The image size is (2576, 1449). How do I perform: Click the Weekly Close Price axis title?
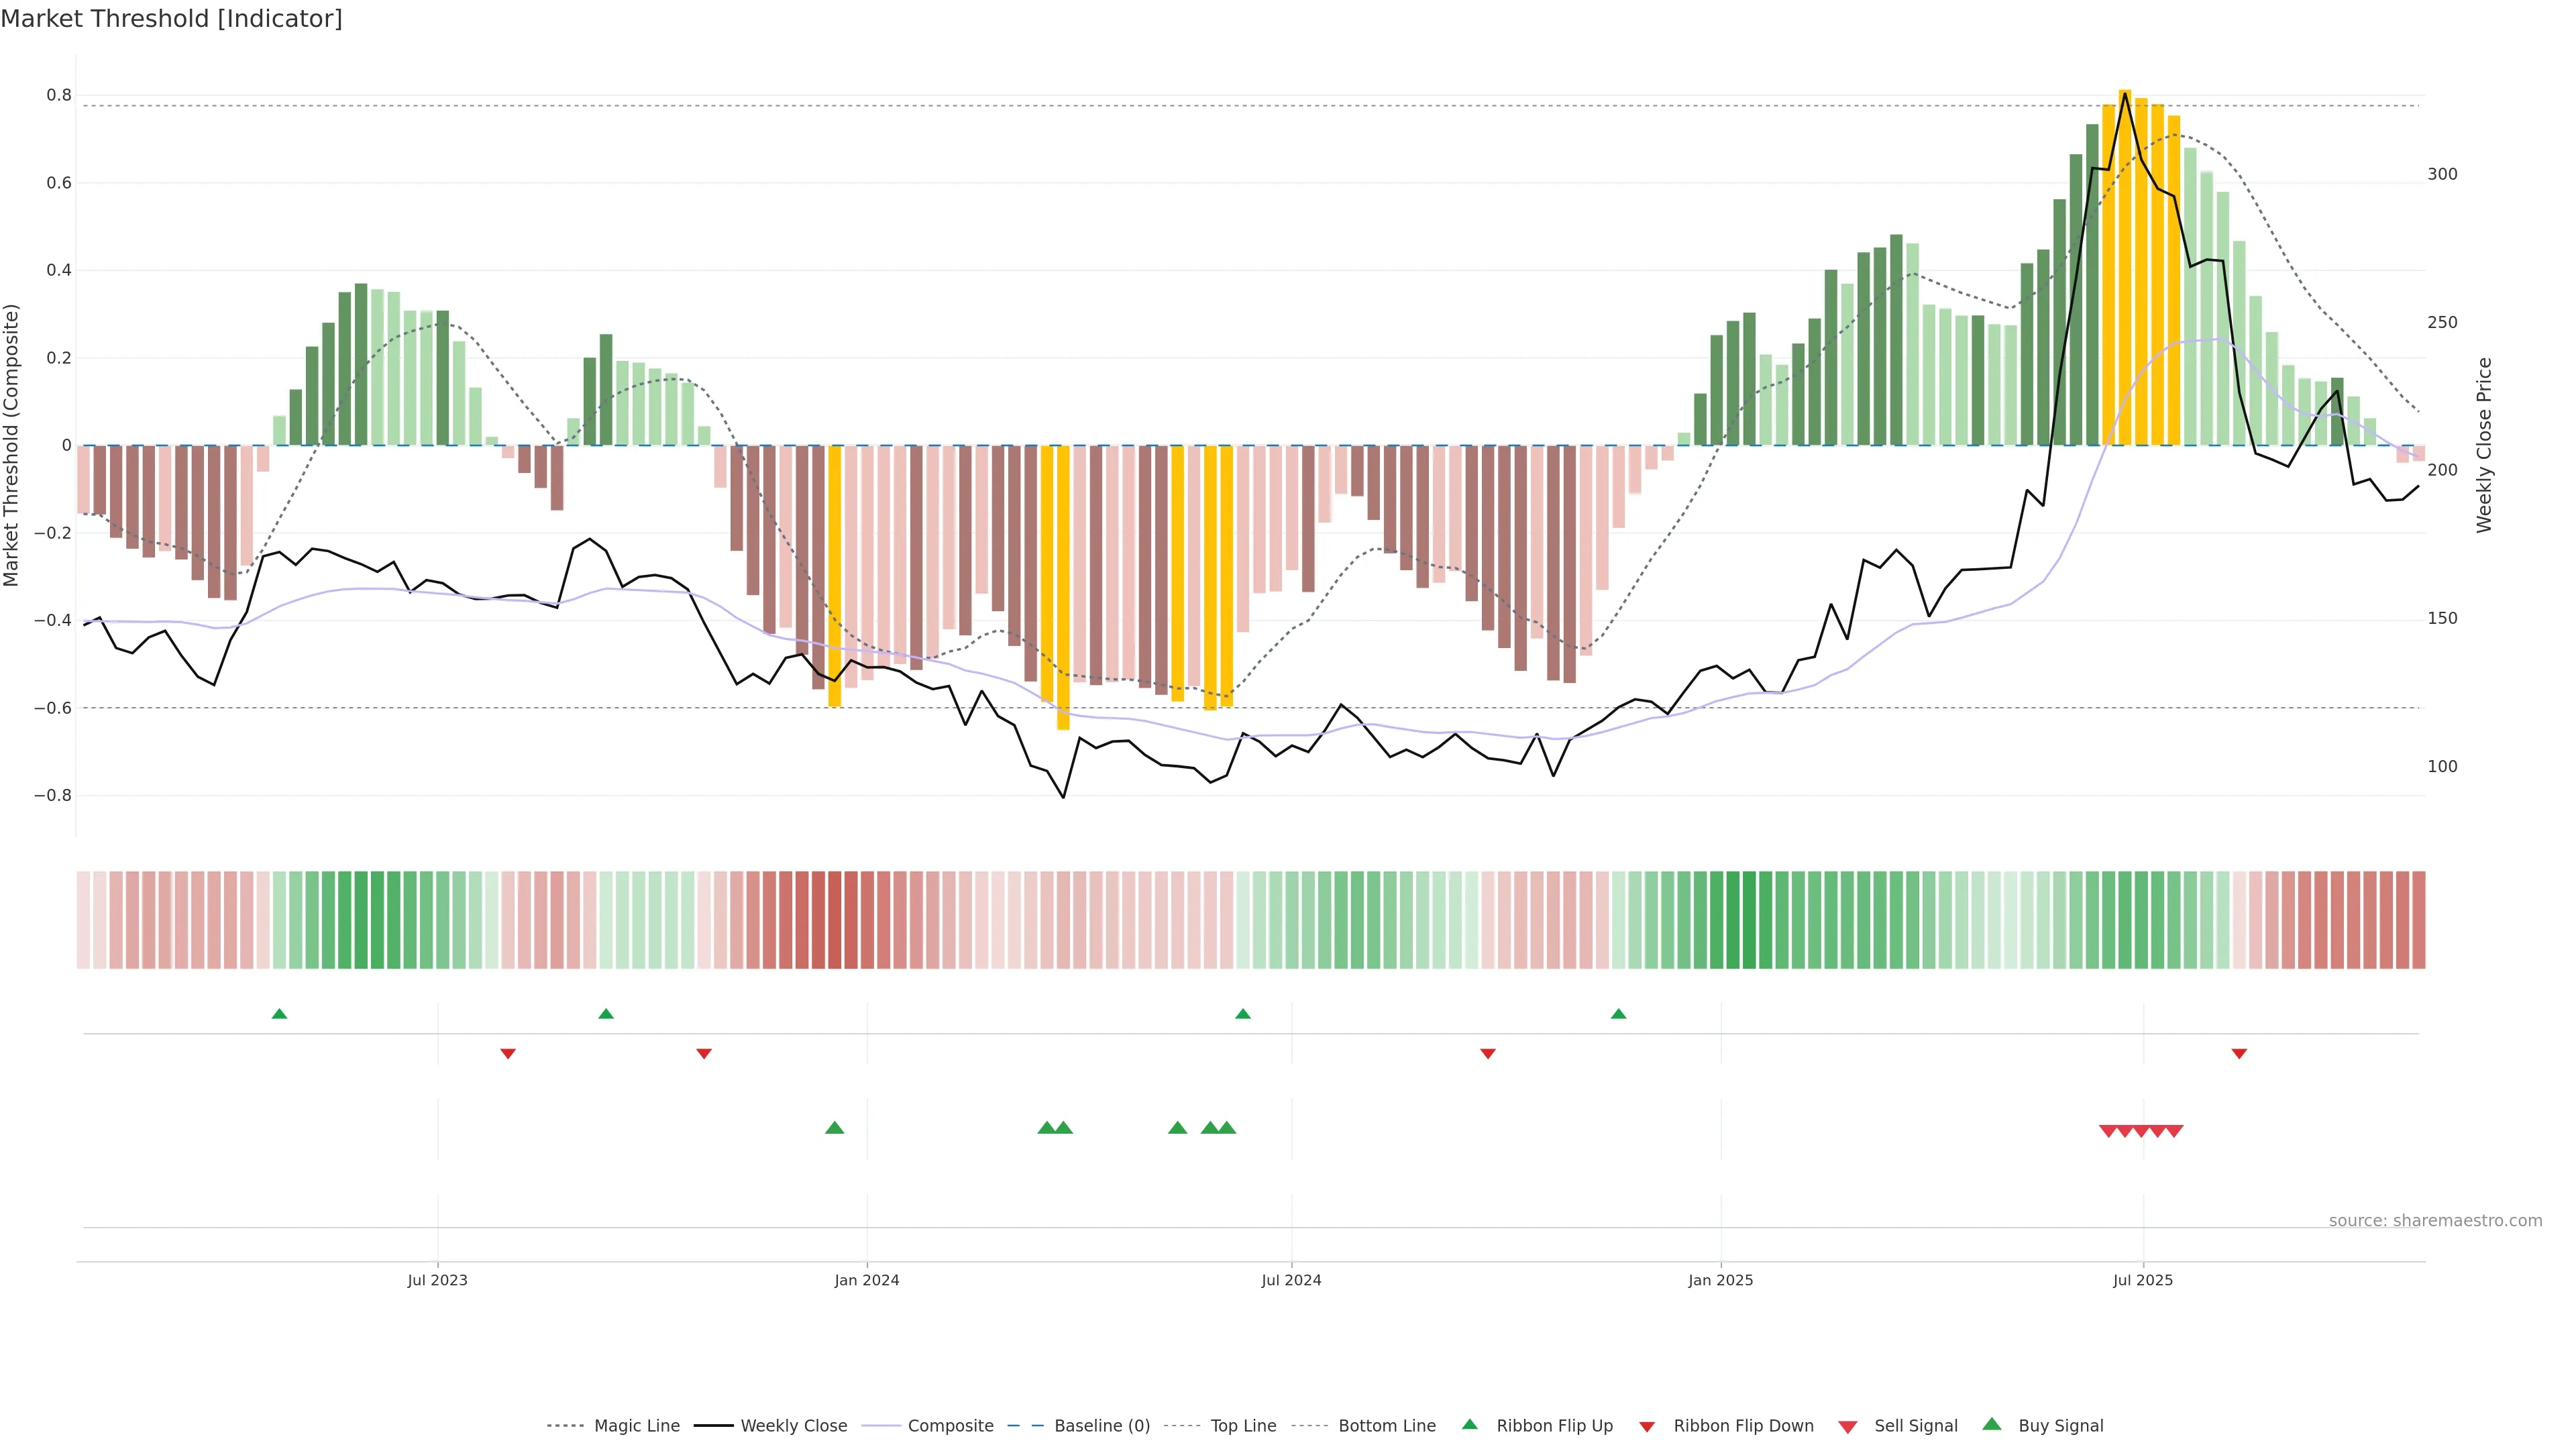click(2484, 445)
